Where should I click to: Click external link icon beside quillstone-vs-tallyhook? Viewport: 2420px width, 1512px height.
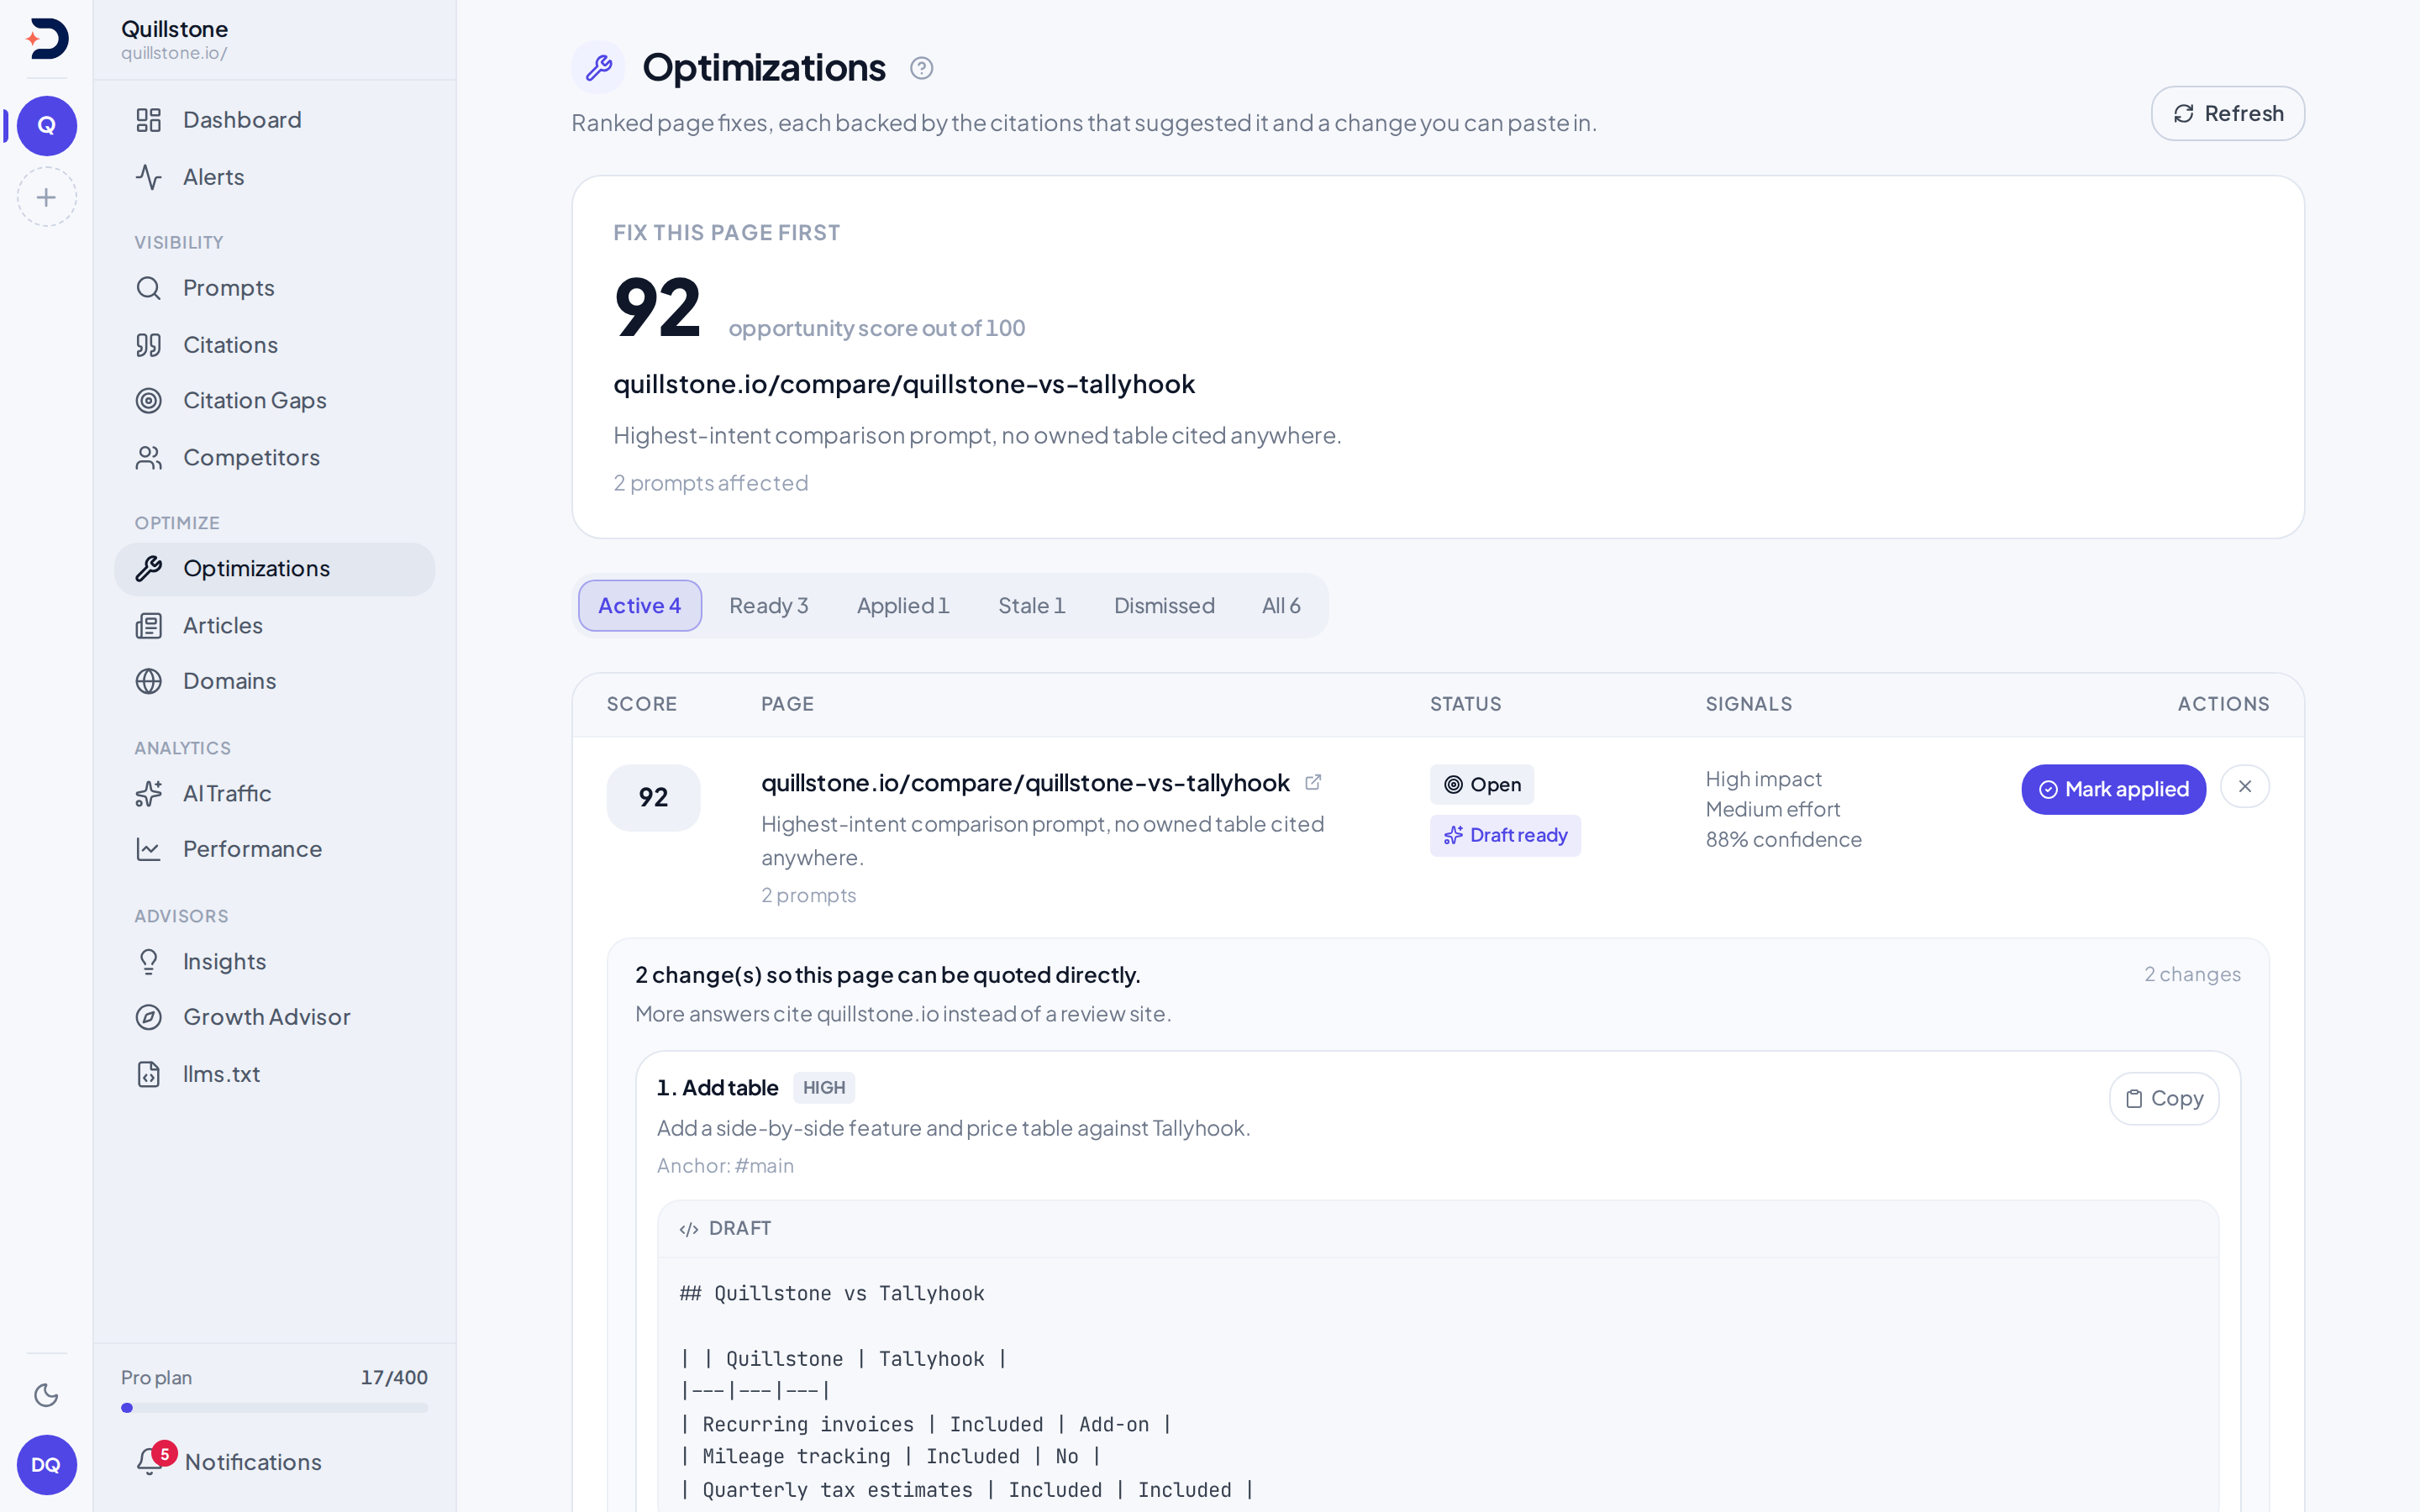(x=1313, y=783)
